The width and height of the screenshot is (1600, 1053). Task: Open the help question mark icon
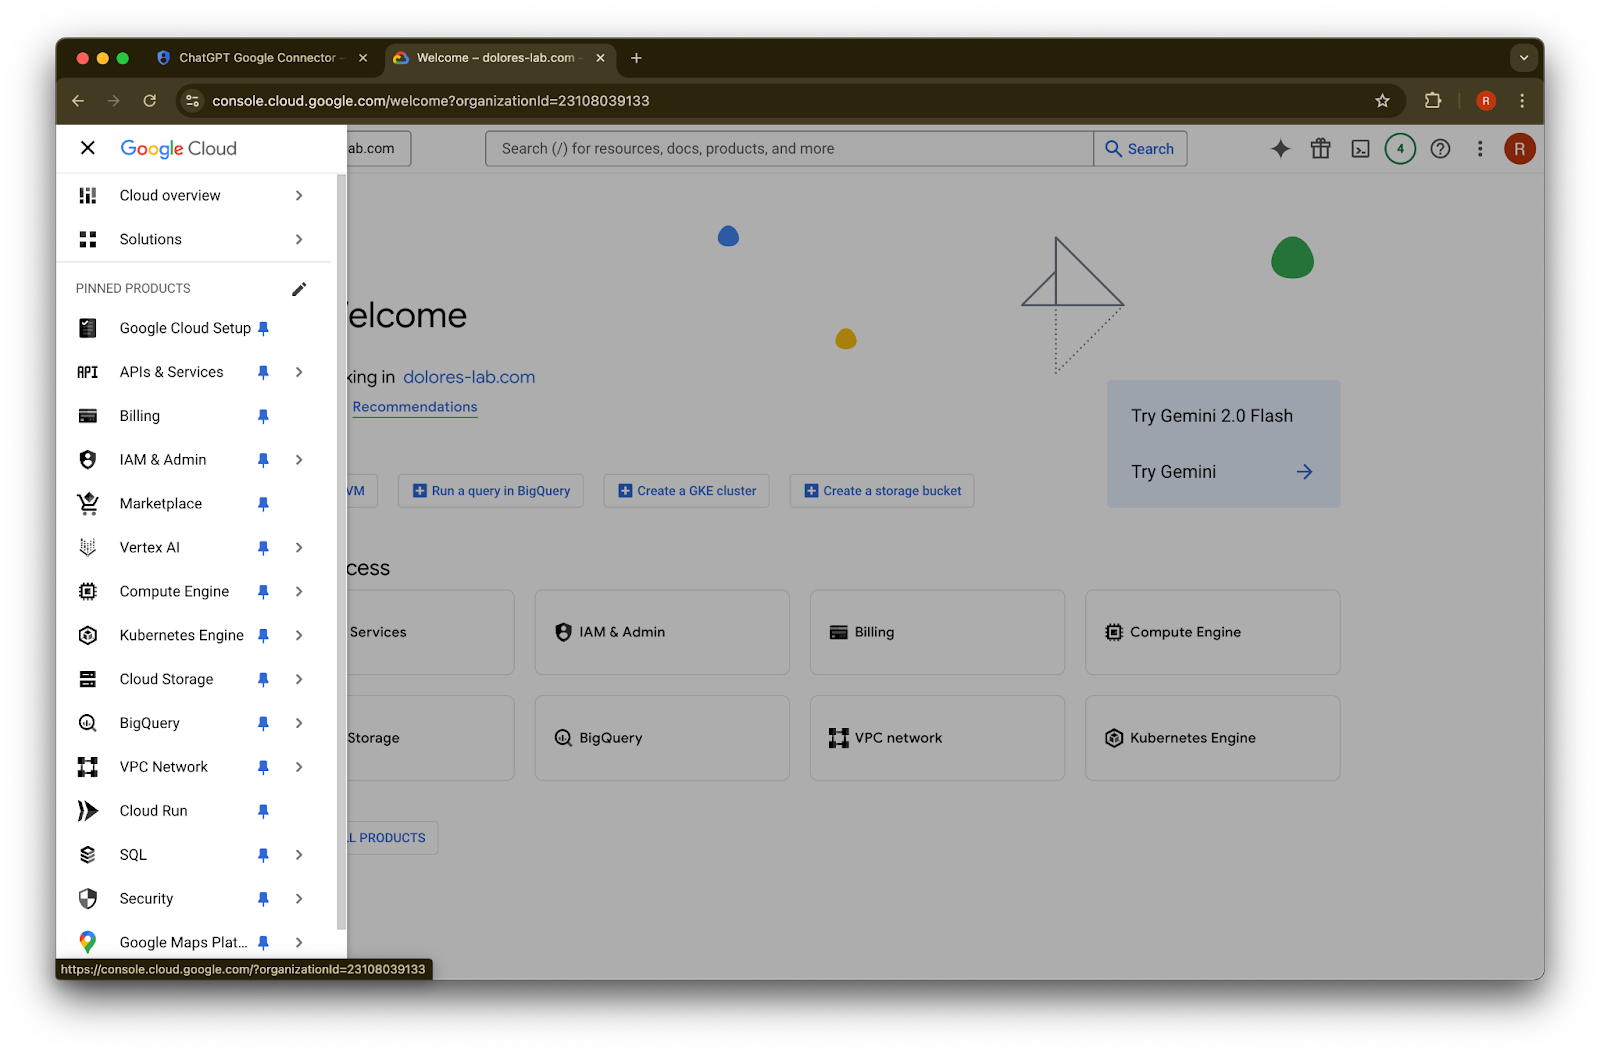[1440, 149]
